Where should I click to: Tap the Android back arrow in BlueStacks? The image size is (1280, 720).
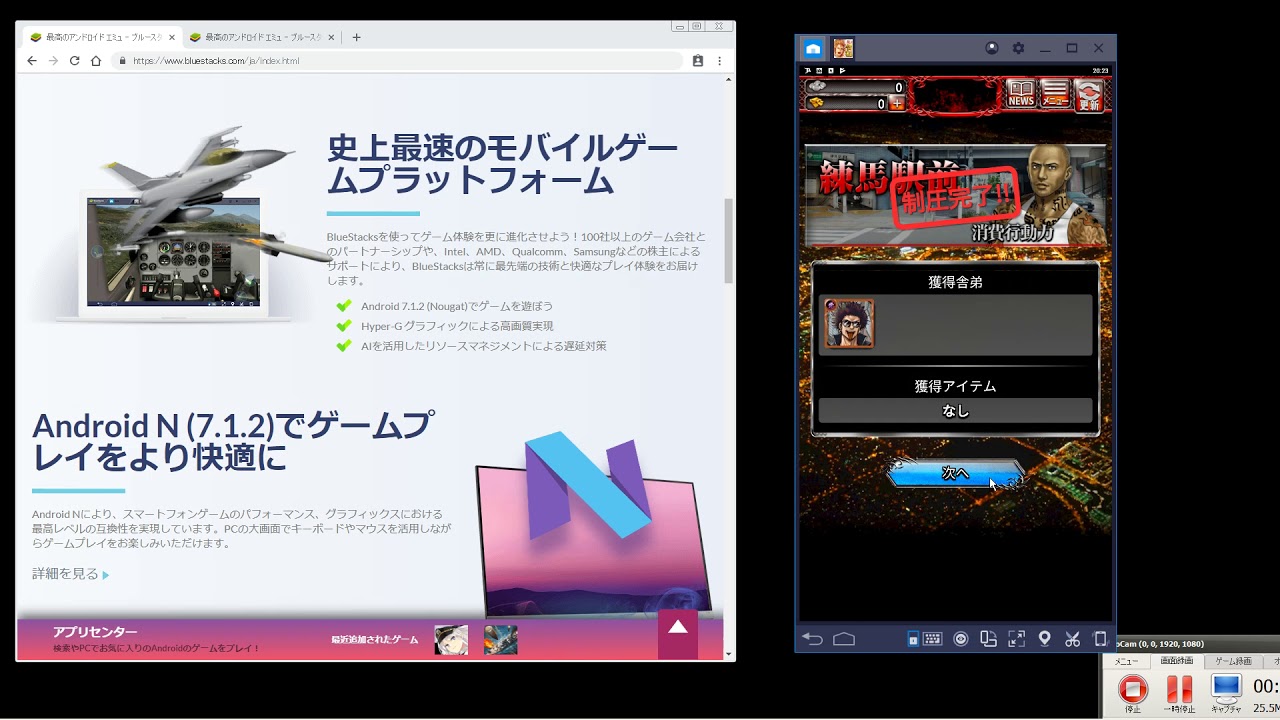813,639
